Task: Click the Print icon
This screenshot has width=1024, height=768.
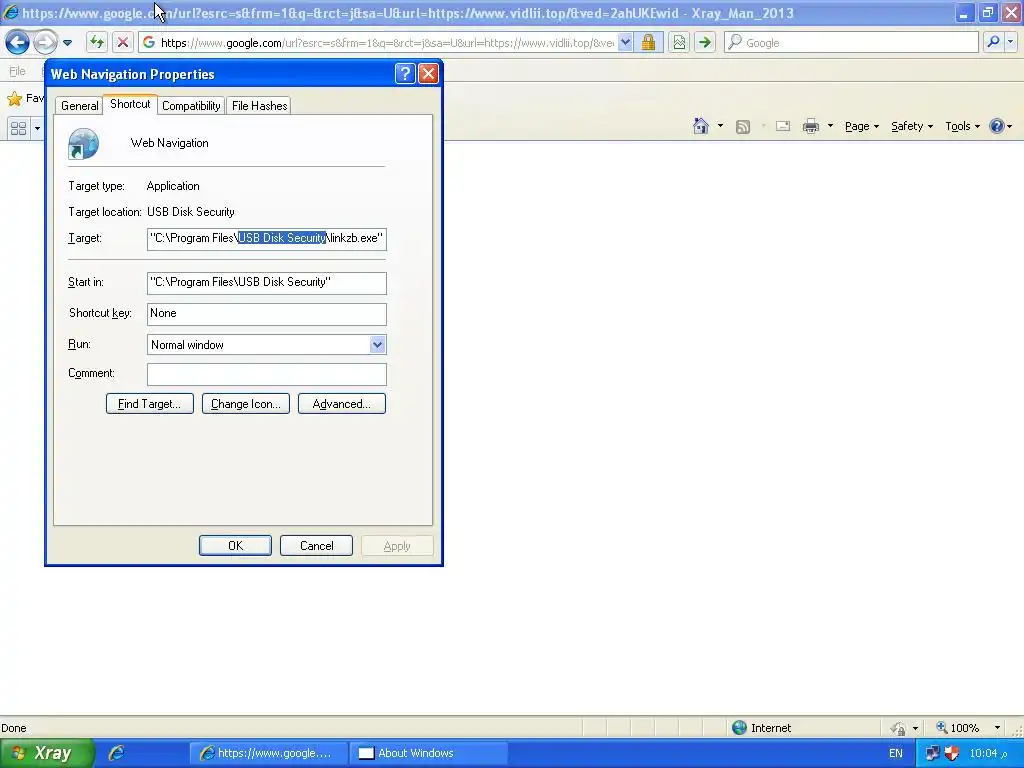Action: click(x=811, y=126)
